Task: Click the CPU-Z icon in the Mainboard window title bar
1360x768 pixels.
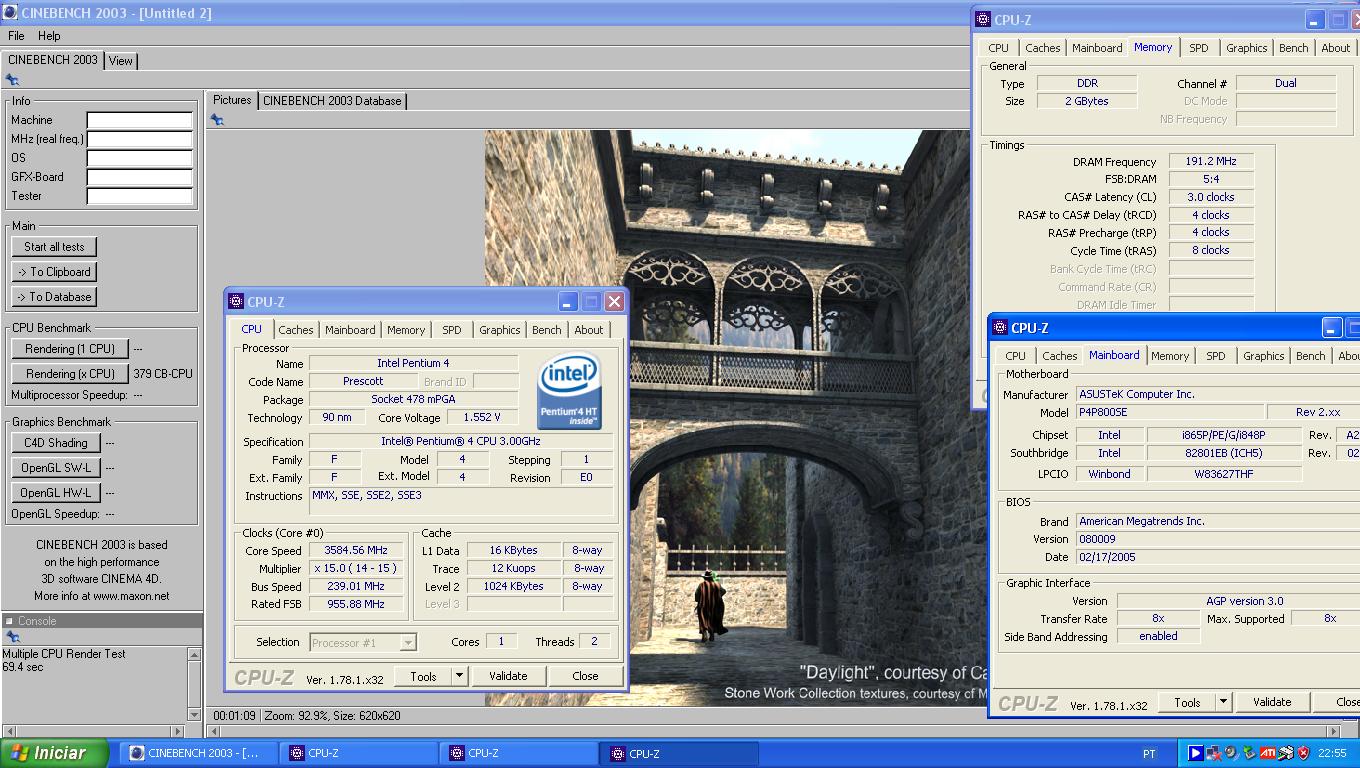Action: [999, 327]
